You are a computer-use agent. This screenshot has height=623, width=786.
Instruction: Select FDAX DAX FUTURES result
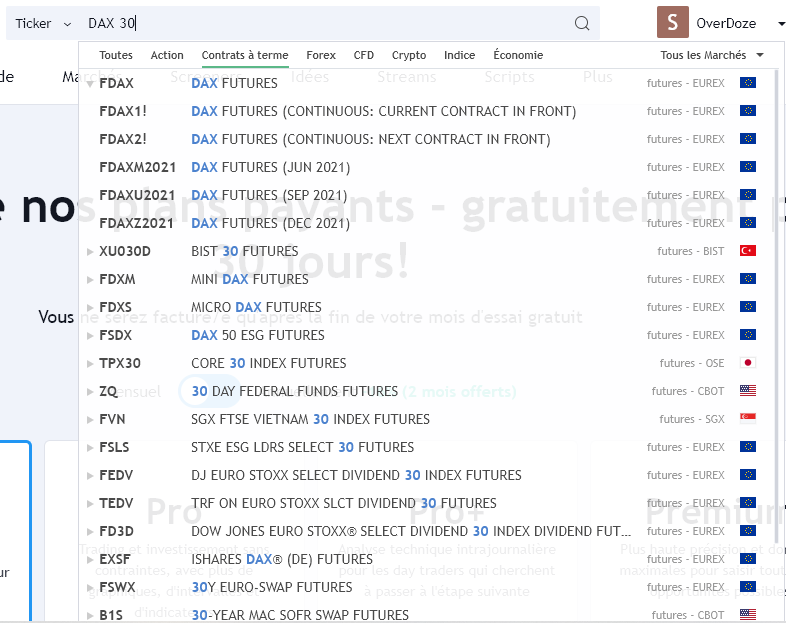pyautogui.click(x=426, y=83)
